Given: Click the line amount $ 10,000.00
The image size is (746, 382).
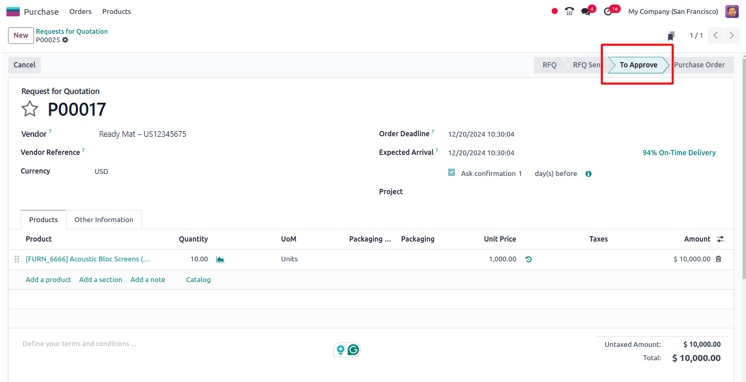Looking at the screenshot, I should [692, 259].
